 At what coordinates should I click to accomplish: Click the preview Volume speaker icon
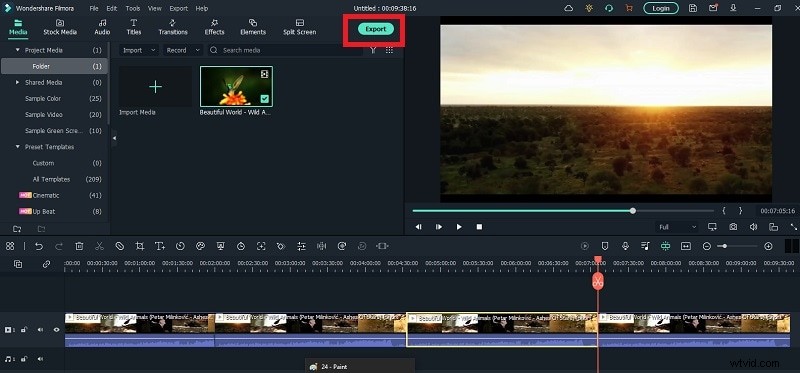click(x=753, y=227)
